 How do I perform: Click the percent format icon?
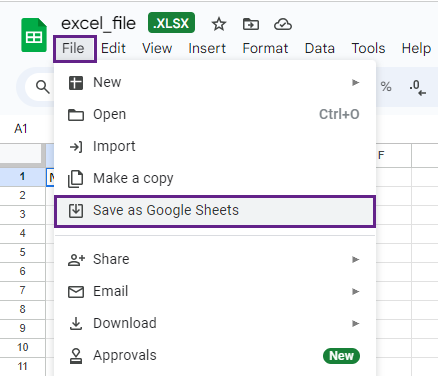click(386, 87)
